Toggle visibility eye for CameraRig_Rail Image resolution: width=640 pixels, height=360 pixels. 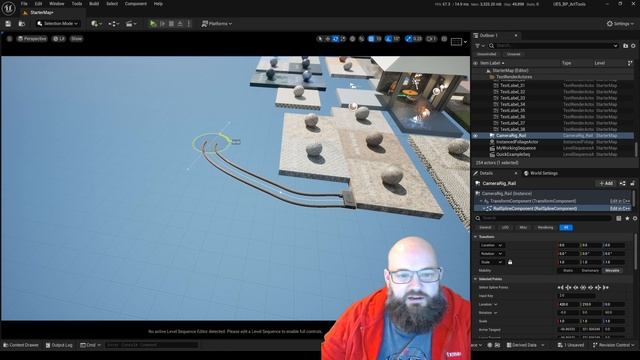click(475, 136)
